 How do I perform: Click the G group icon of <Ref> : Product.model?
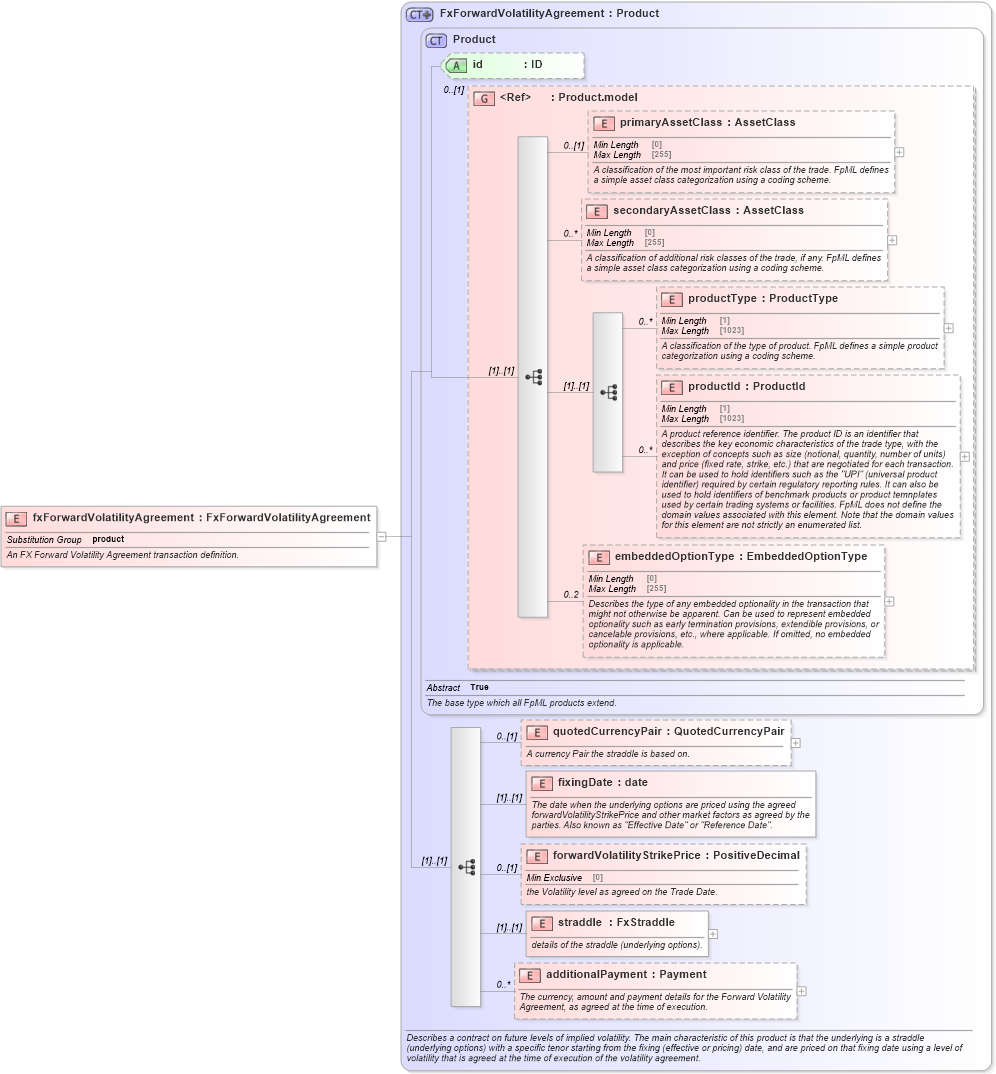483,99
